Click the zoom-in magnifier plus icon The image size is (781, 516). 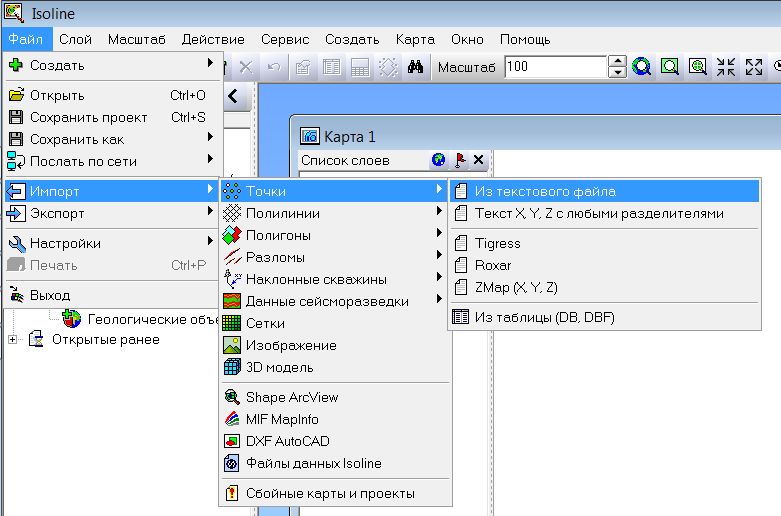pyautogui.click(x=698, y=66)
